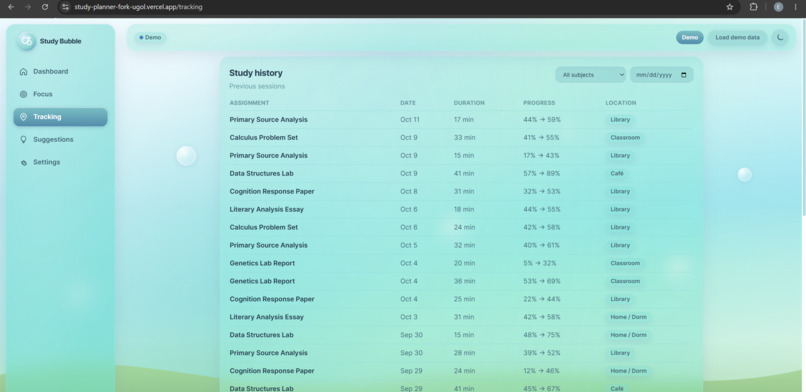Click the 5% → 32% progress value
The height and width of the screenshot is (392, 806).
pyautogui.click(x=540, y=264)
